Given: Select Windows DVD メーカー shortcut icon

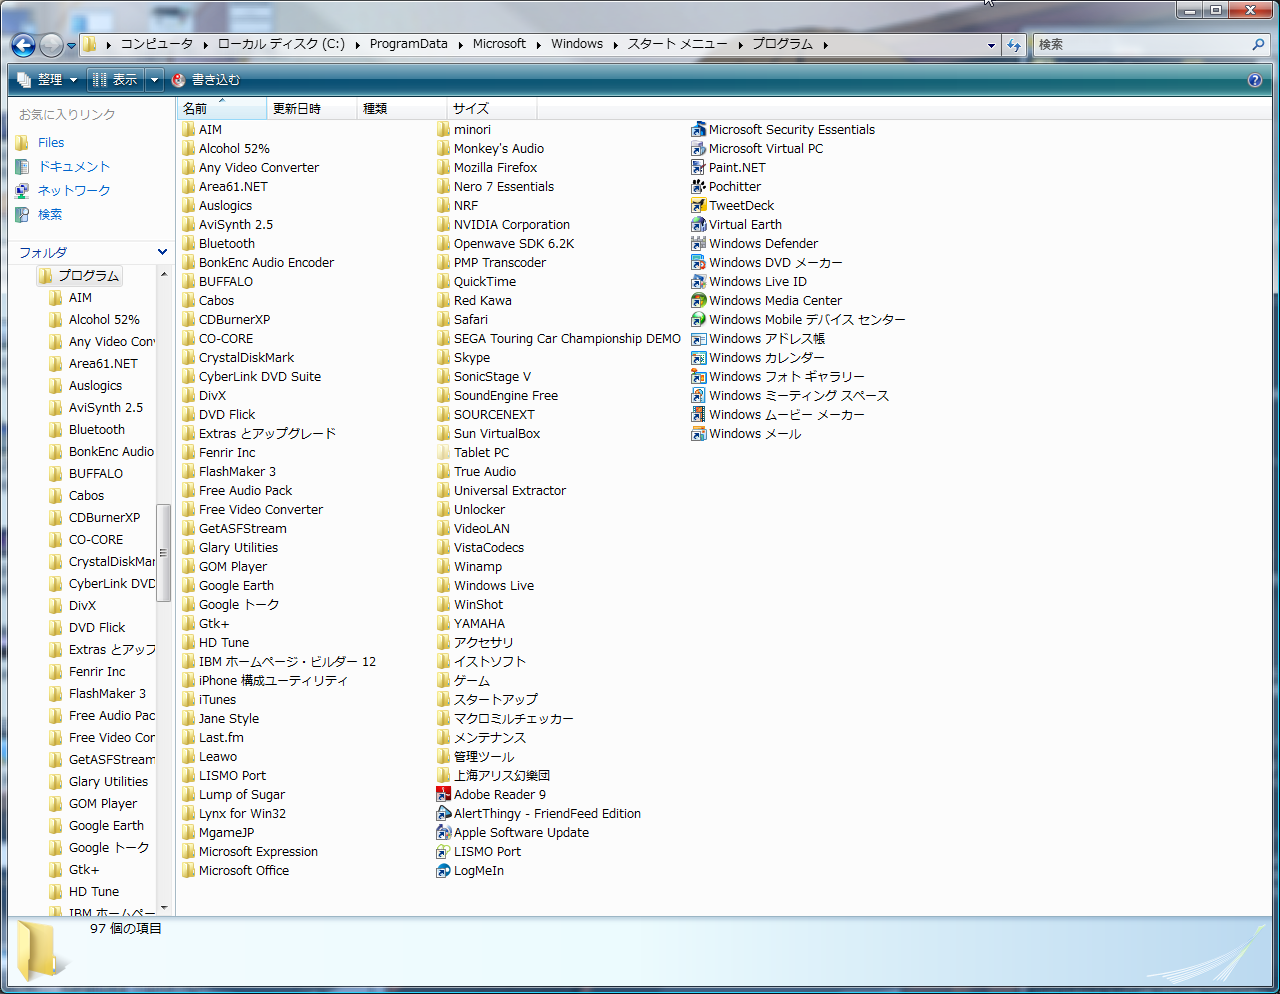Looking at the screenshot, I should point(698,263).
